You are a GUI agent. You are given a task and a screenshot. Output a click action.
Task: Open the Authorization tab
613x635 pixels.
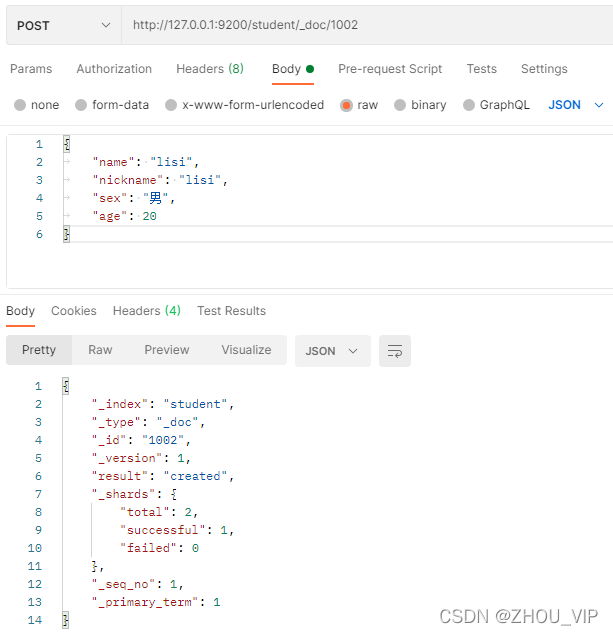tap(114, 69)
